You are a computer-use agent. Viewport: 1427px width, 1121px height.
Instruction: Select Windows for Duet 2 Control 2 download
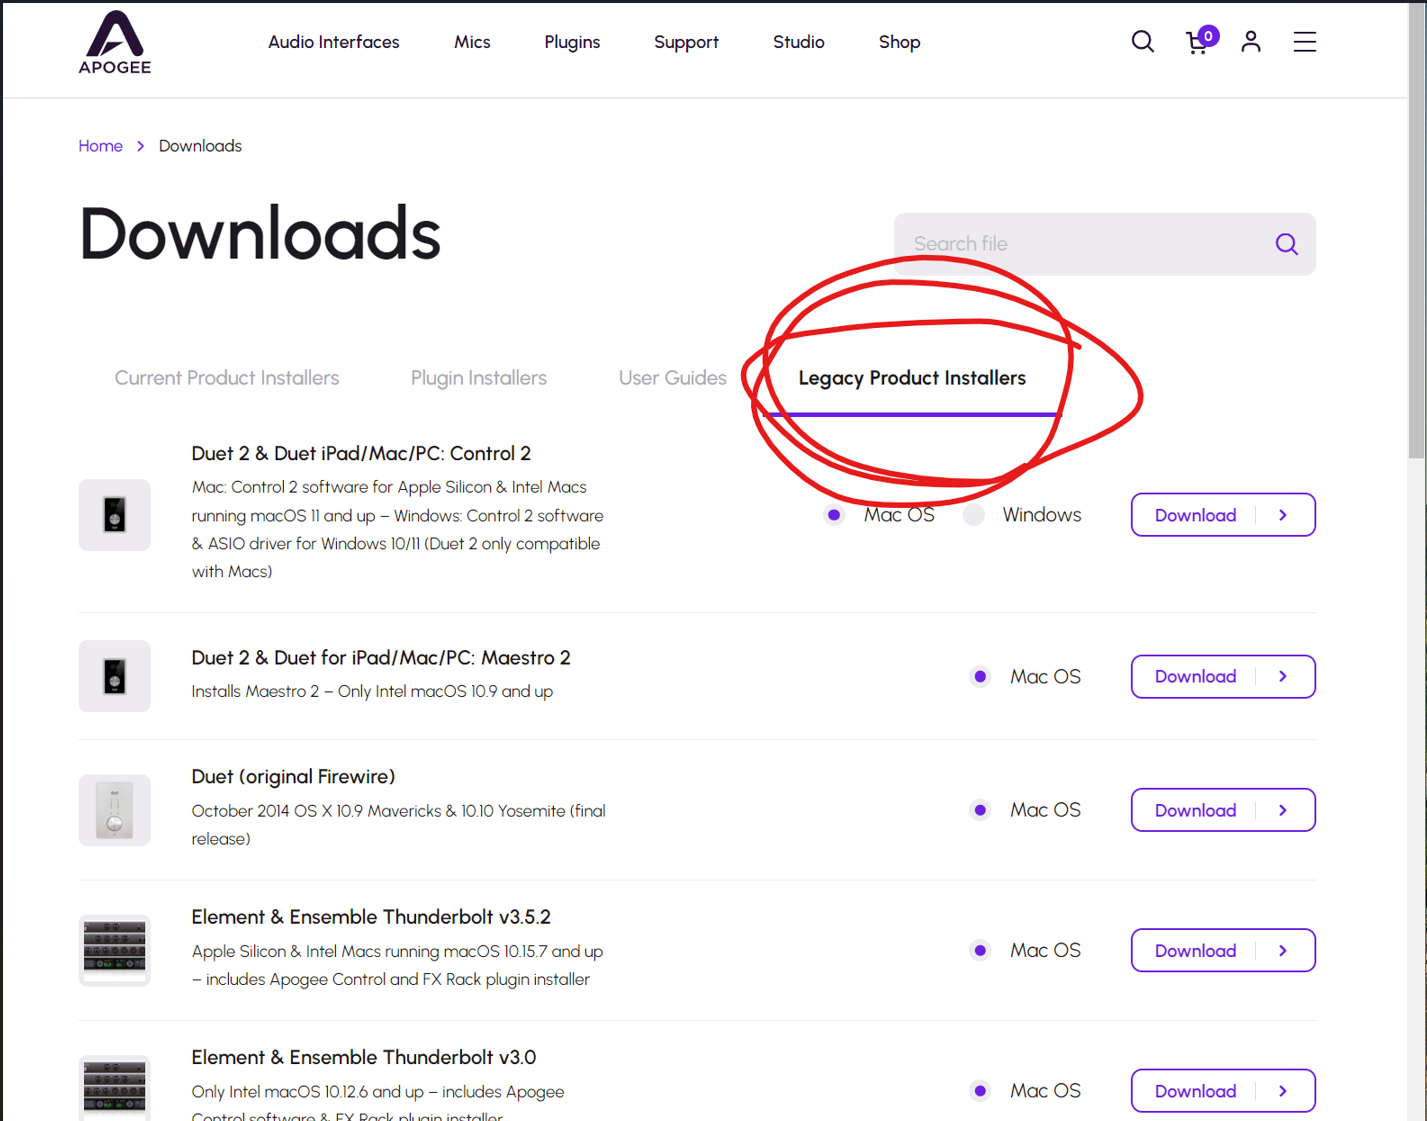coord(973,514)
